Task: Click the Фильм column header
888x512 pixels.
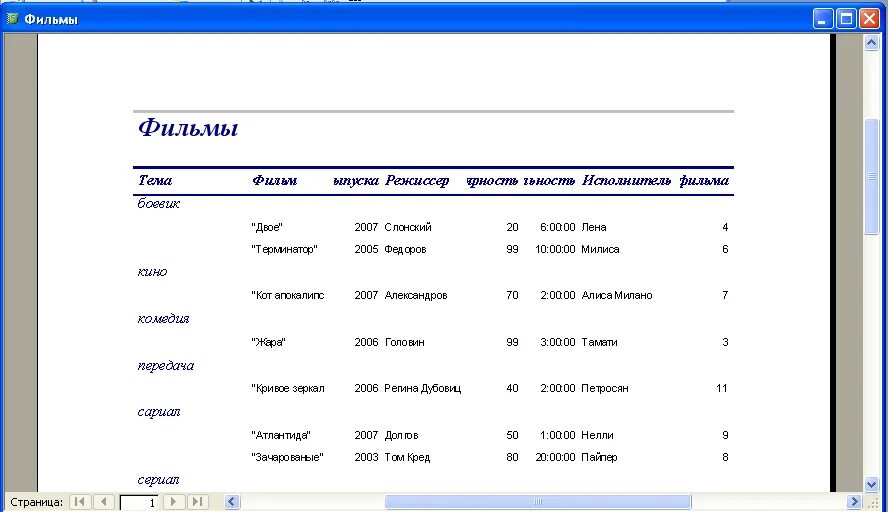Action: (275, 180)
